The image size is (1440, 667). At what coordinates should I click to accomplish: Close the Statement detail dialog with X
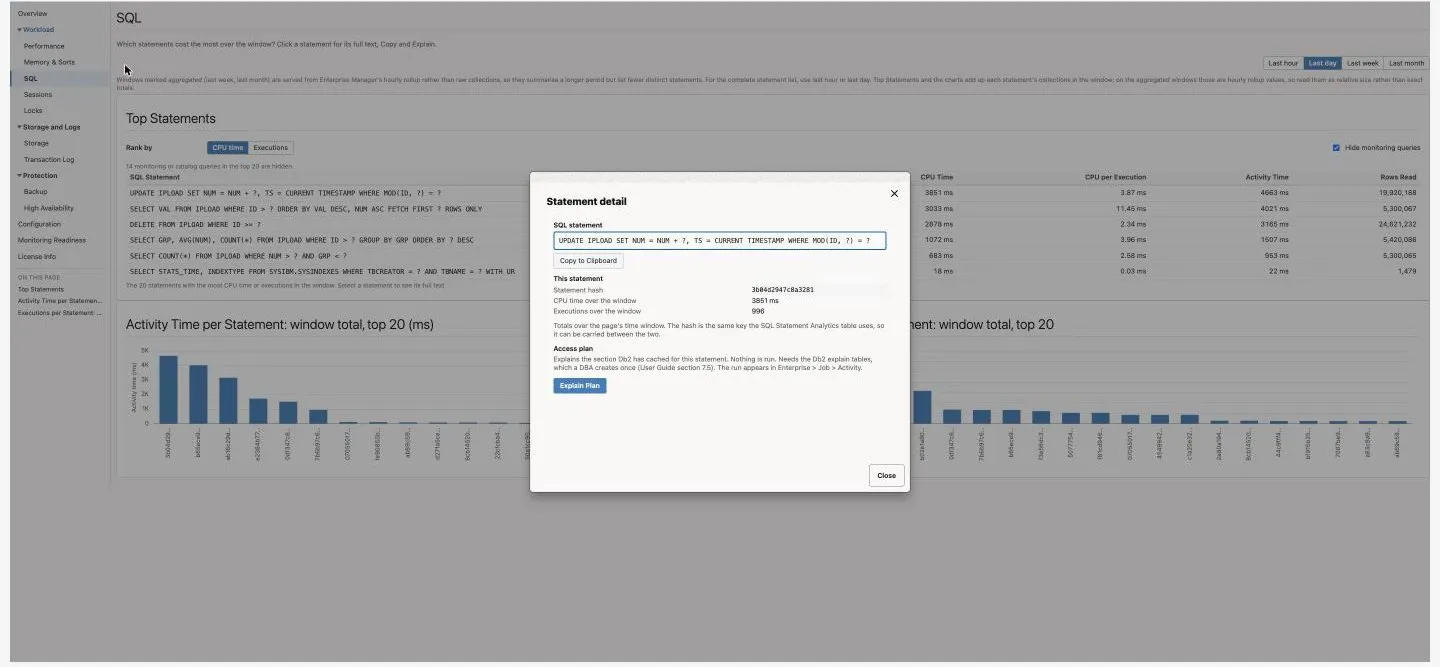point(894,194)
